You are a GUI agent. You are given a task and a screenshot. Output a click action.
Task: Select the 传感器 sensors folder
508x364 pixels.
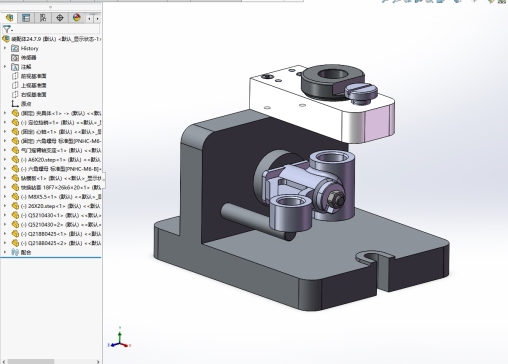coord(24,58)
